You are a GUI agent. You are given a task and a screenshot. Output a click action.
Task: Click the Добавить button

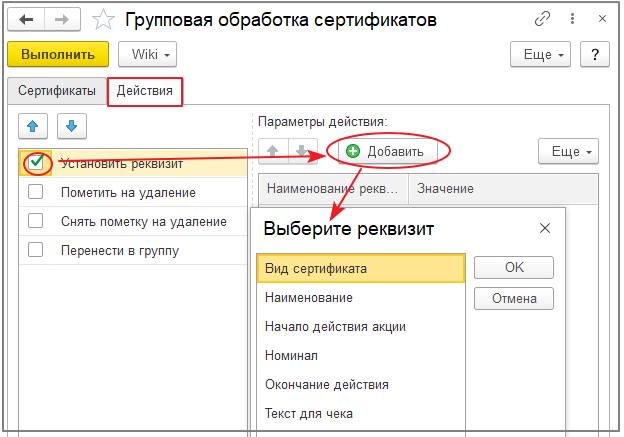coord(385,151)
